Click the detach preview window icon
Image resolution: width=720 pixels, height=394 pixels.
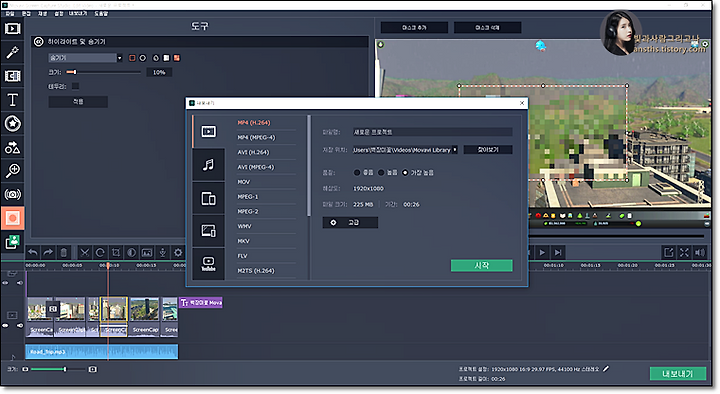point(669,252)
